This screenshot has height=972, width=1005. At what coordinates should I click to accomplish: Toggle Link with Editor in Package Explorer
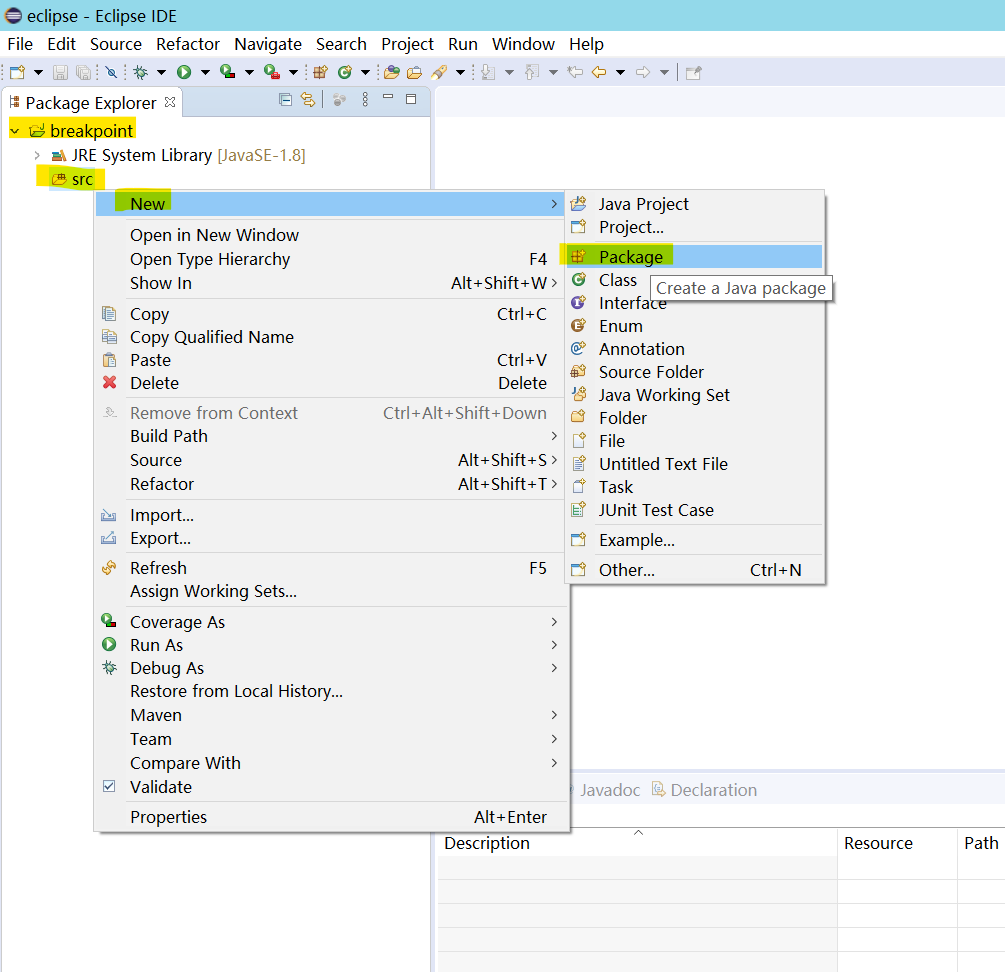[x=308, y=99]
